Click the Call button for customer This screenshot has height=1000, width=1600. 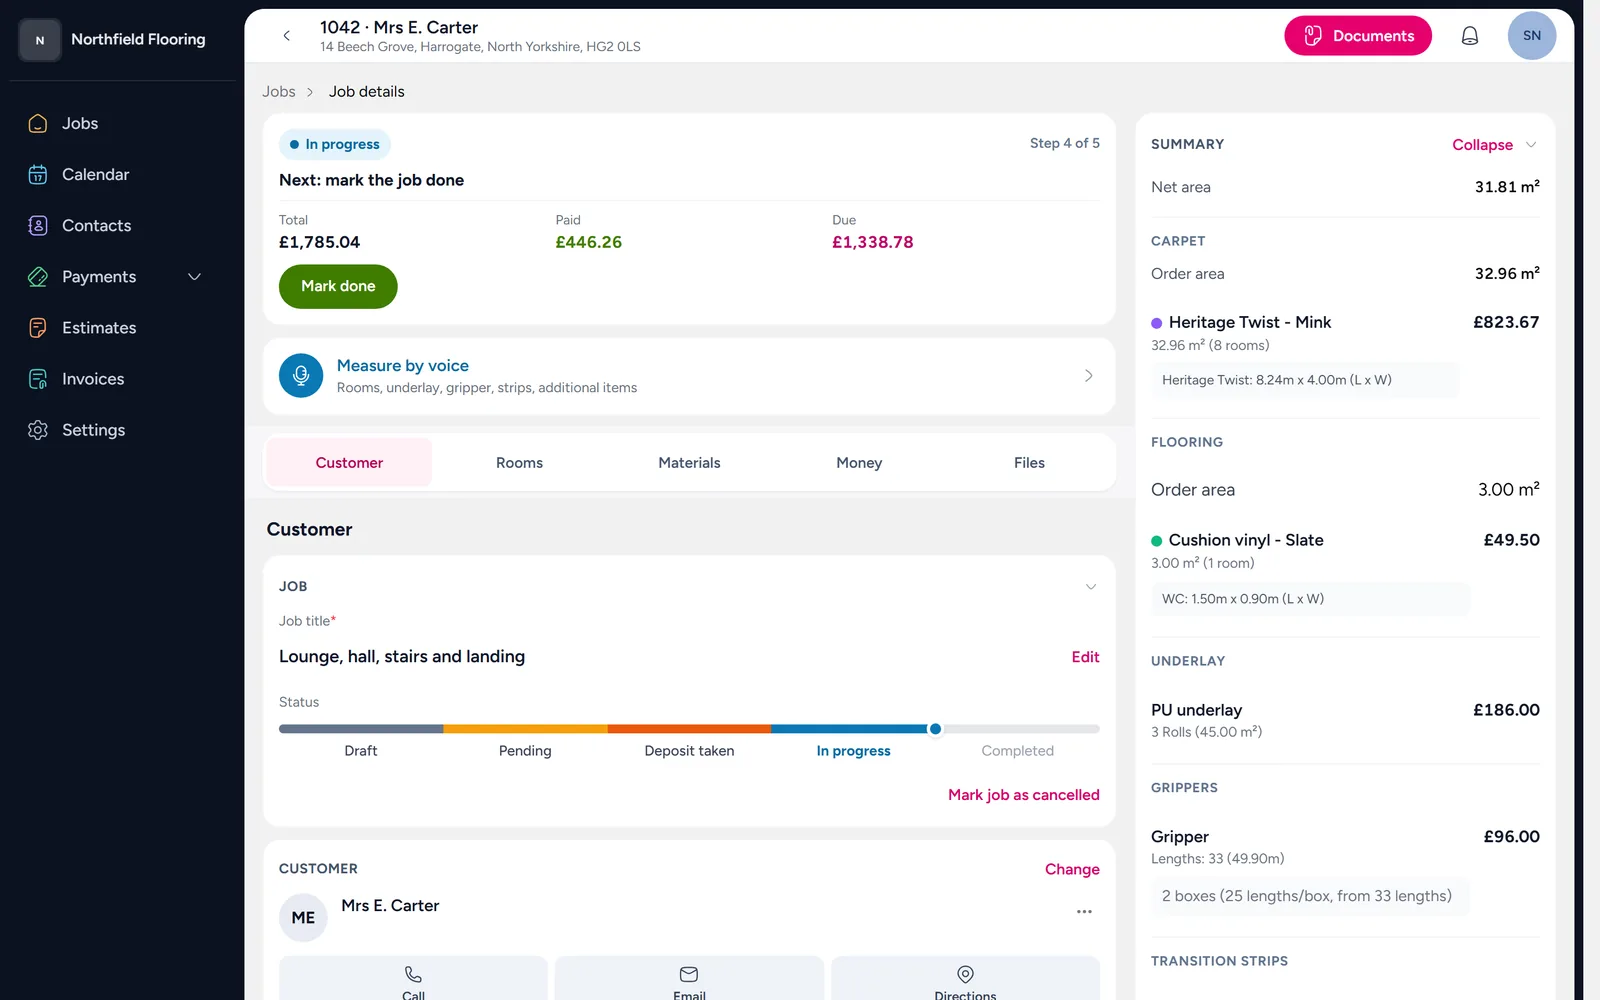(x=413, y=979)
